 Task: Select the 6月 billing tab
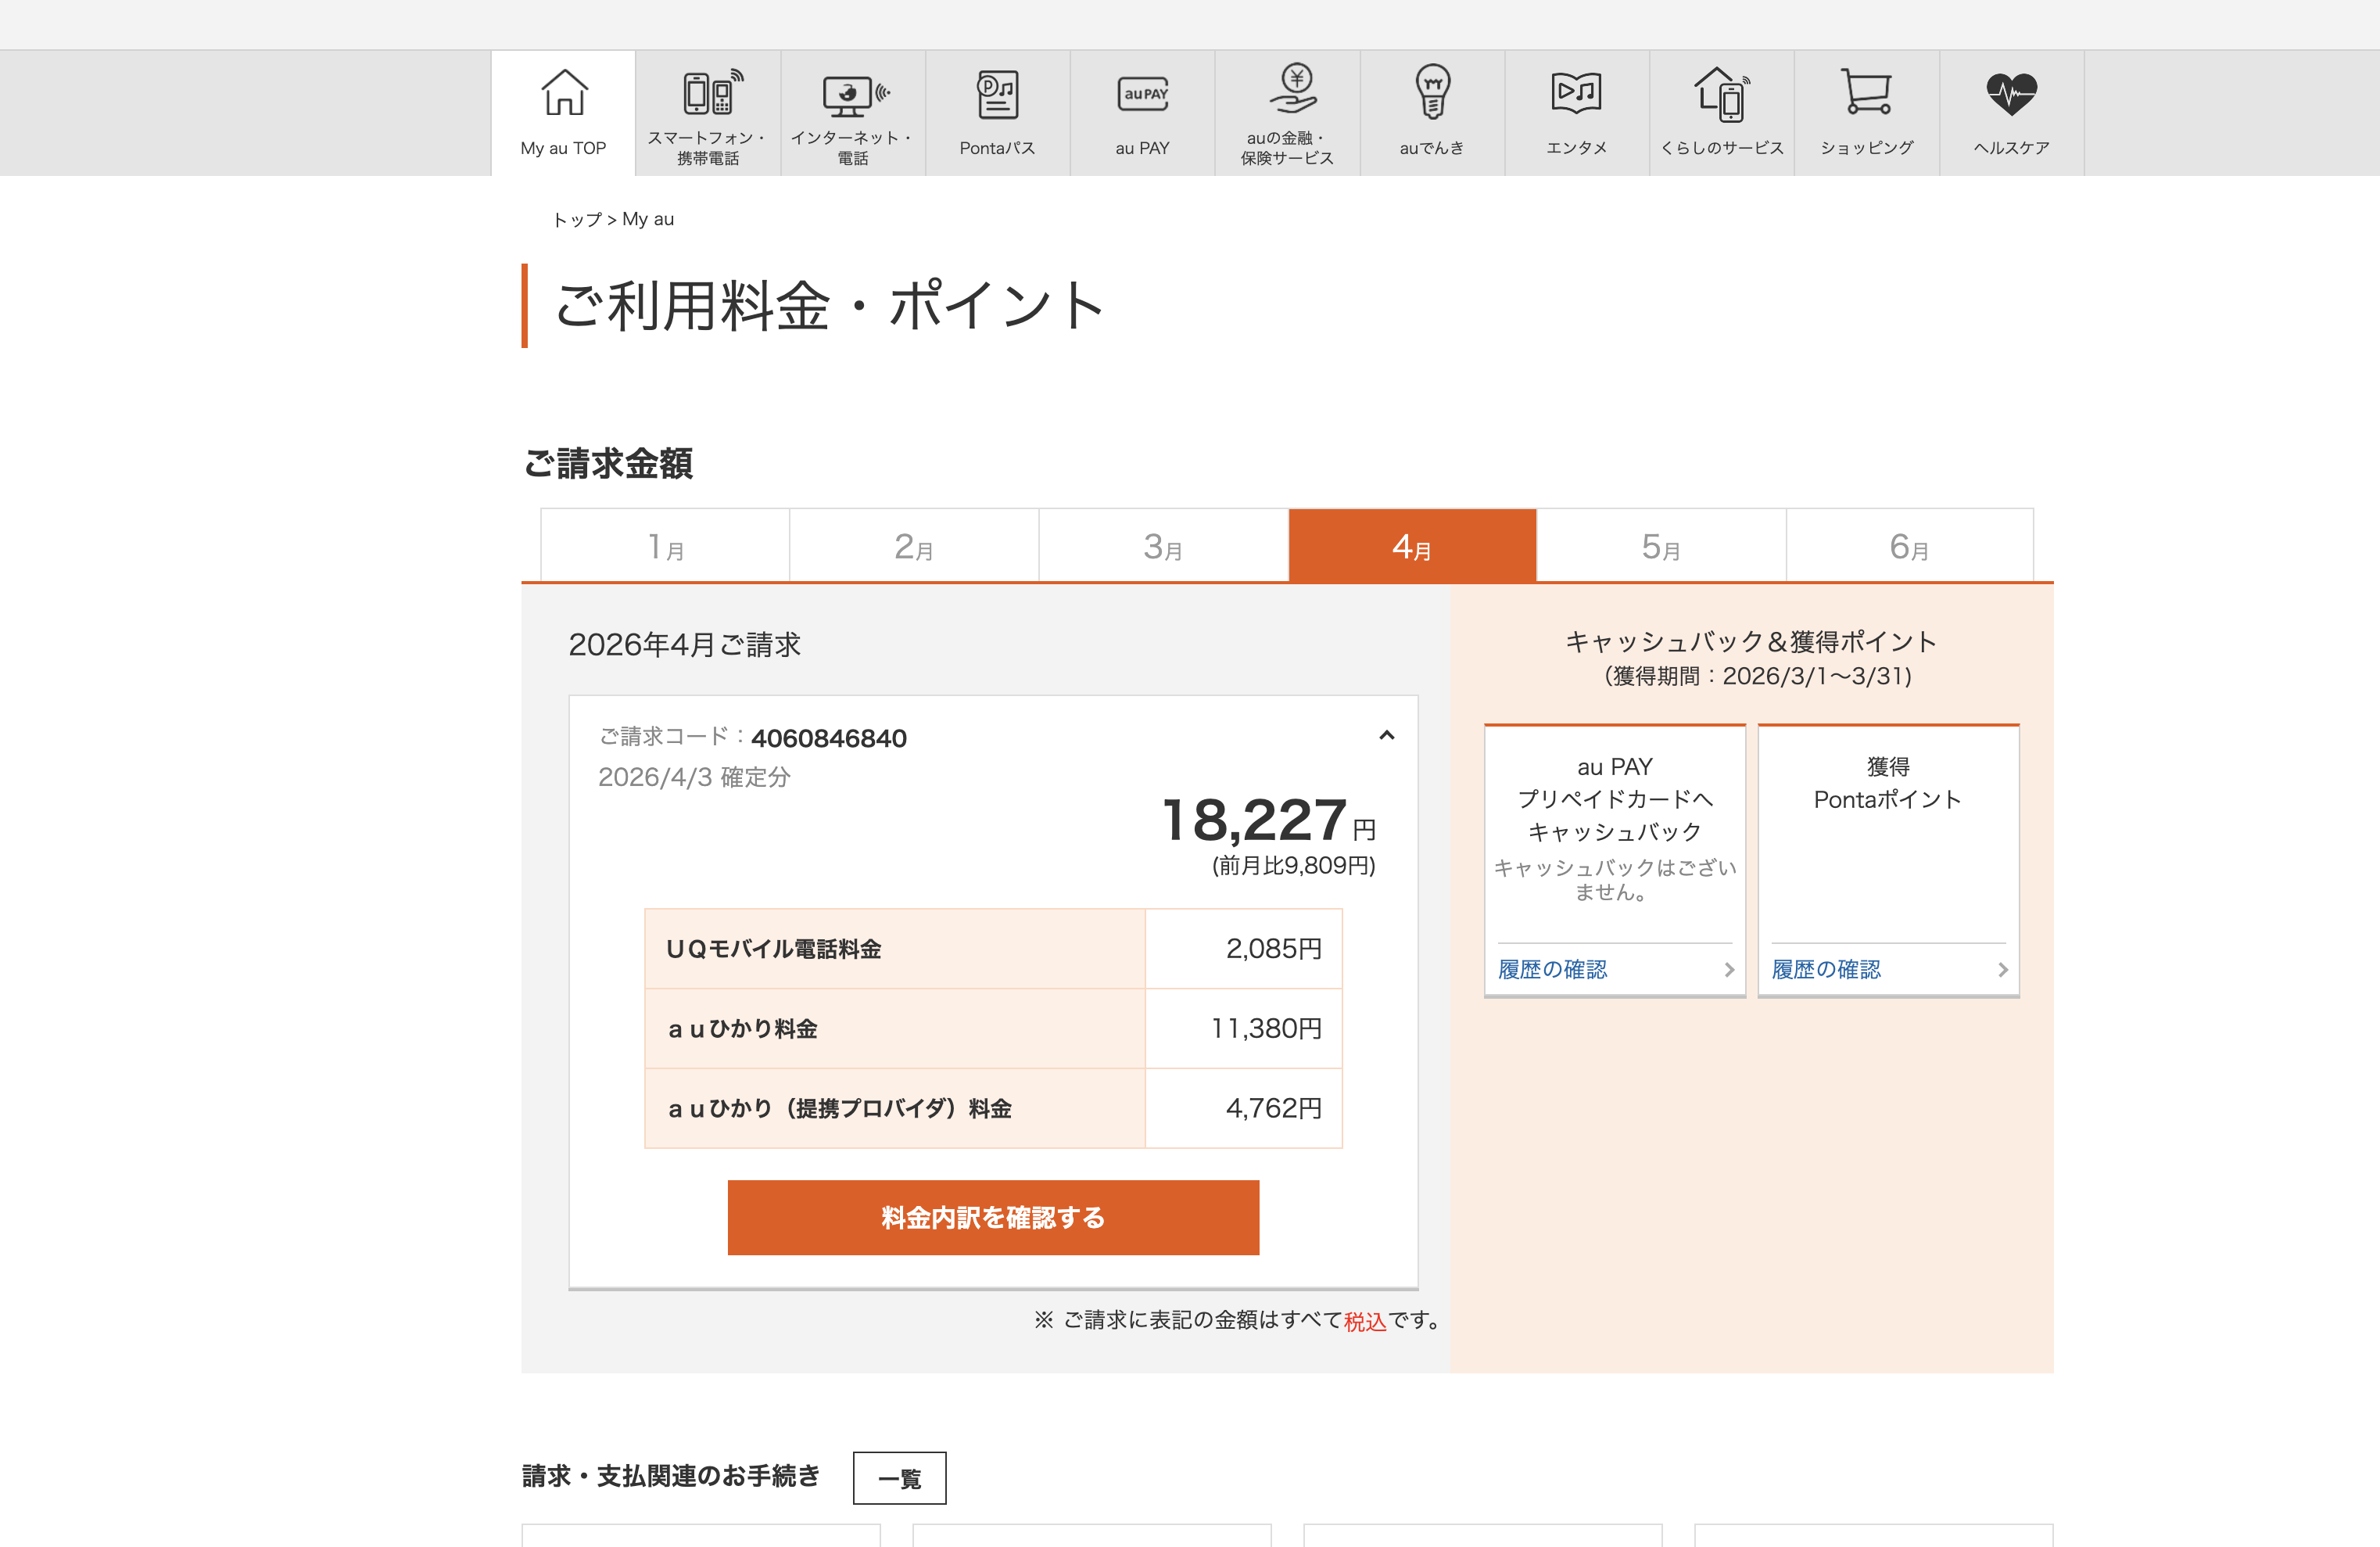[1910, 546]
